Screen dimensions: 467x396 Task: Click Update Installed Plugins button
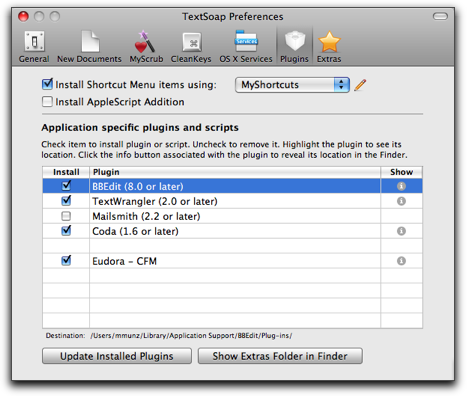coord(117,356)
